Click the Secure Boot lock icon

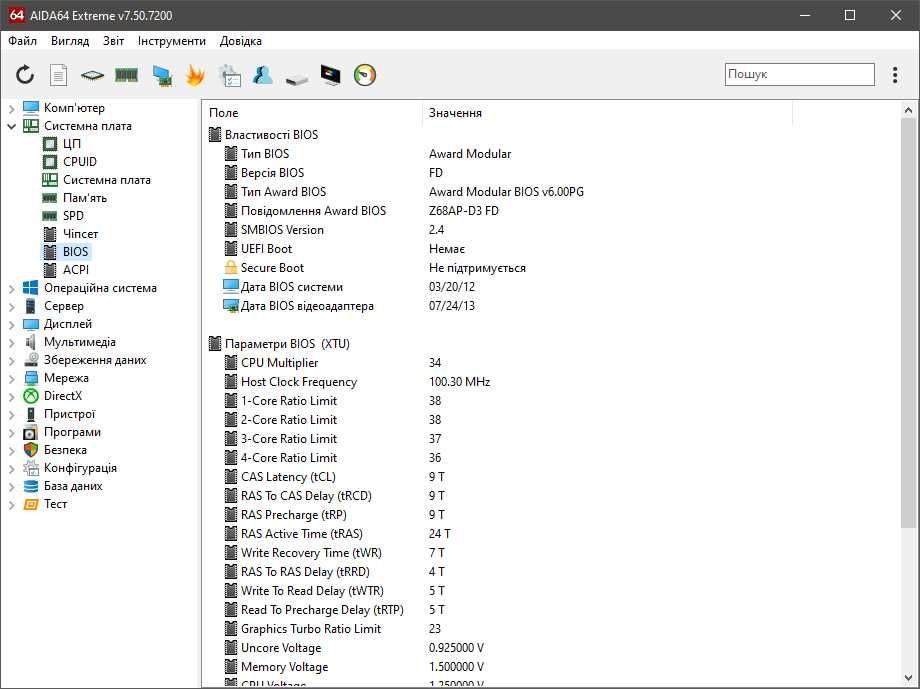coord(231,268)
